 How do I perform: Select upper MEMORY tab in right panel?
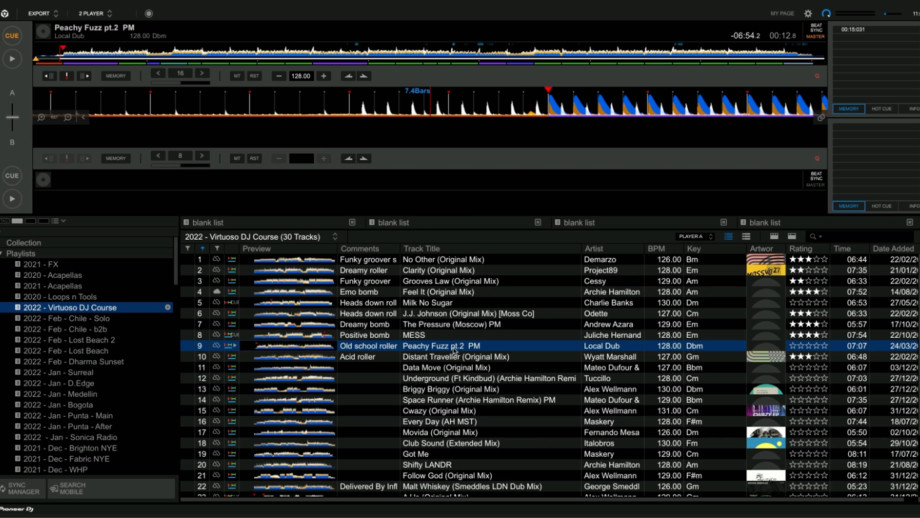[848, 109]
